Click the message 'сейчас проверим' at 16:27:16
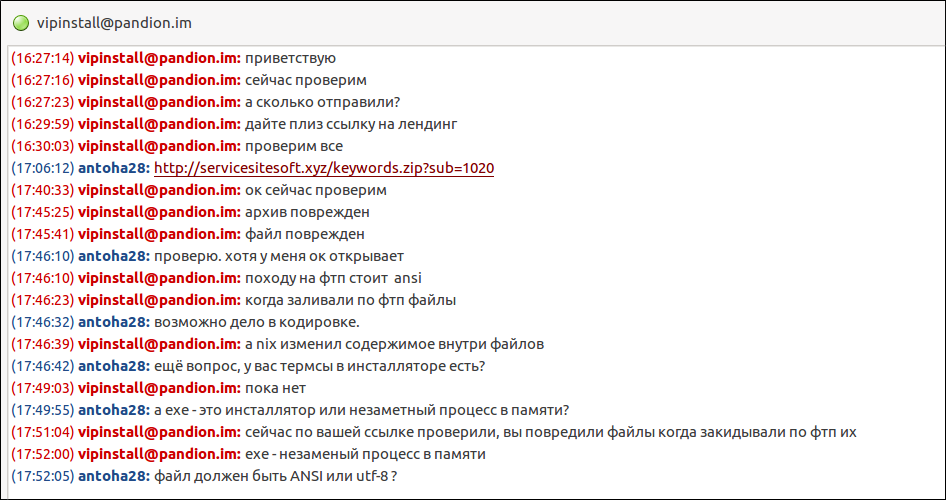The image size is (946, 500). [x=306, y=80]
